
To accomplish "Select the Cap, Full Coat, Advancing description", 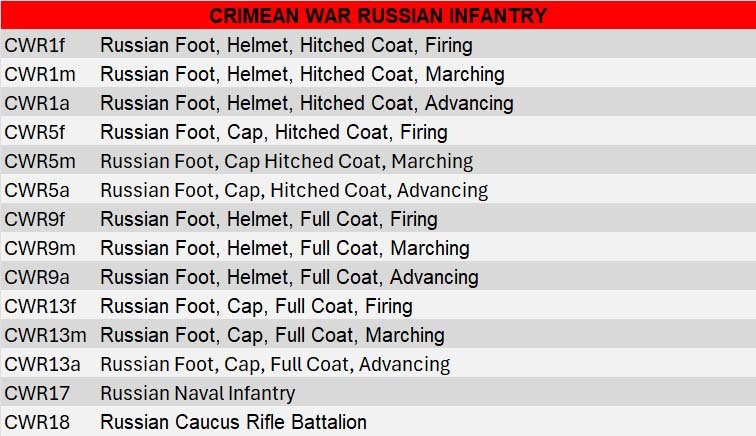I will pos(275,364).
